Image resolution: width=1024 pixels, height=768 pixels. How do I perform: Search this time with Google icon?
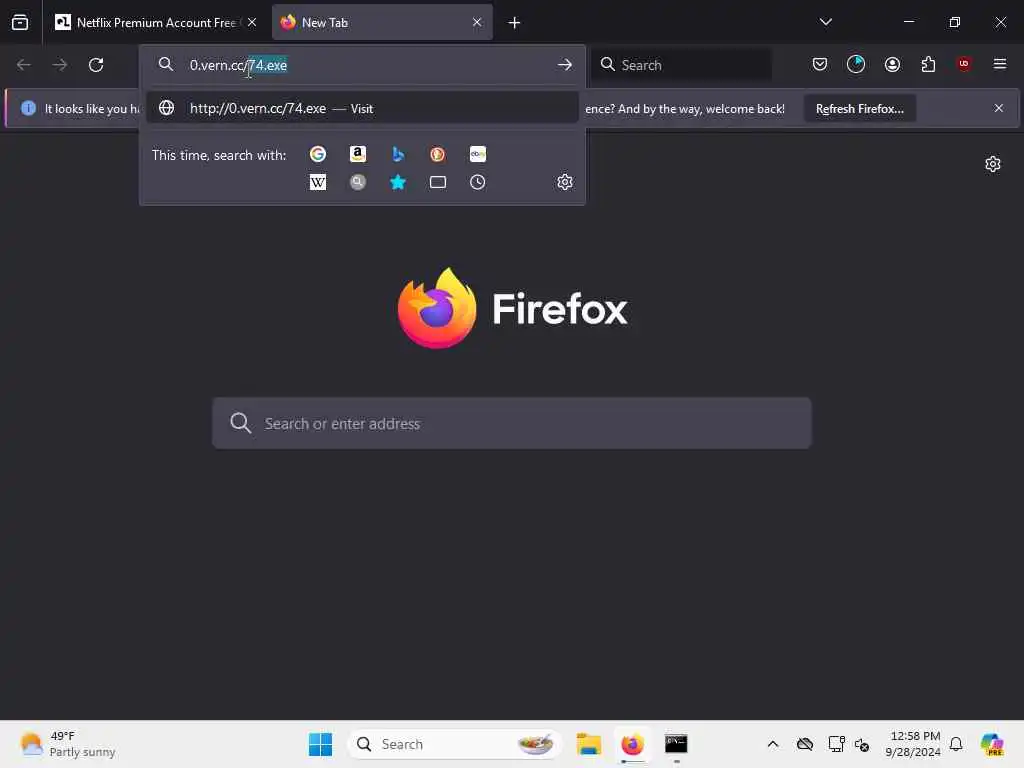coord(318,154)
